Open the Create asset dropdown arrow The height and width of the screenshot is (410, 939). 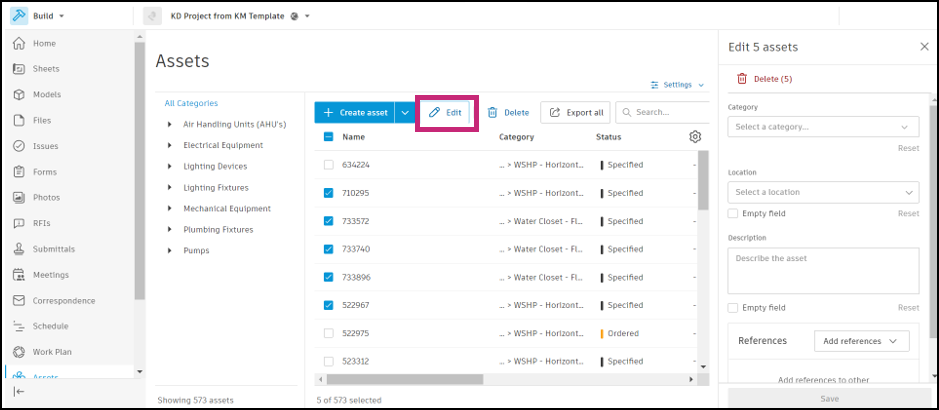coord(405,113)
